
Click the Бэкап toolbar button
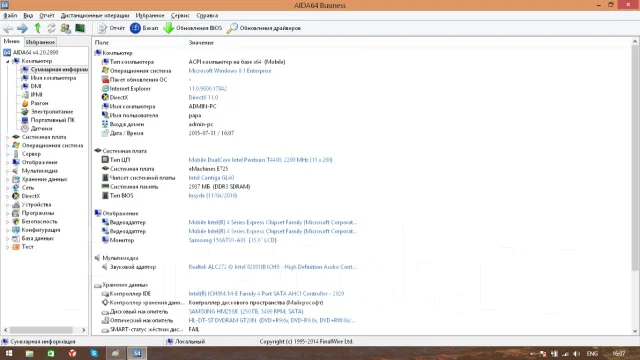[144, 28]
